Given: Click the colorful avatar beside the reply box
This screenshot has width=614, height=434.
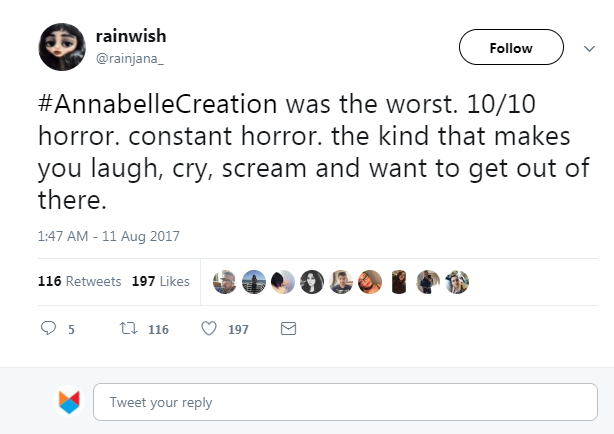Looking at the screenshot, I should click(x=67, y=402).
